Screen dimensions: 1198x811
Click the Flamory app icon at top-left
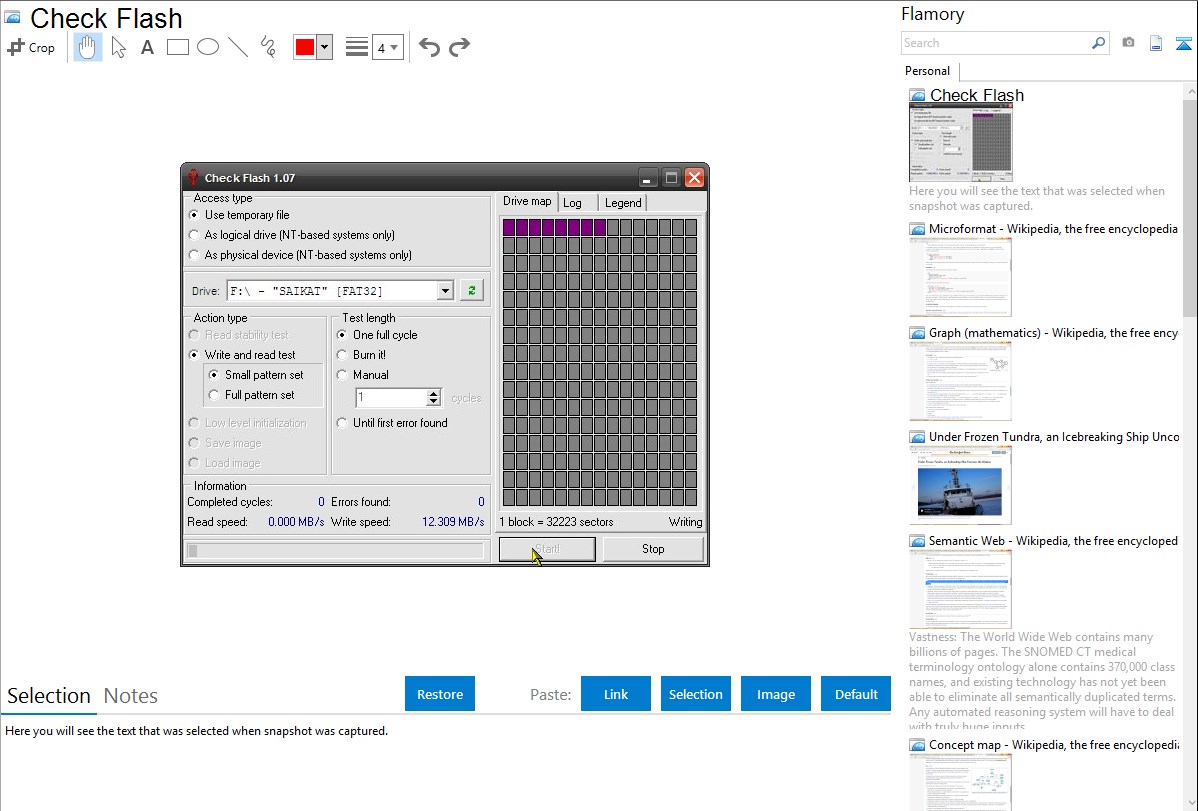pos(12,17)
